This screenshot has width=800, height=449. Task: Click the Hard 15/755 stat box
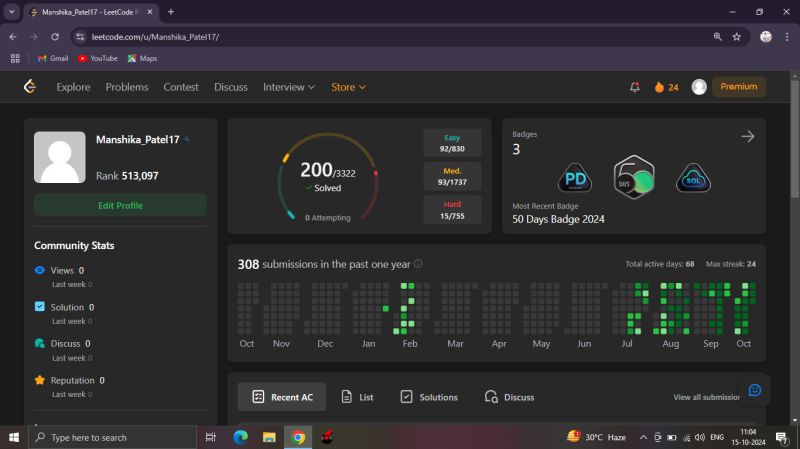pos(452,210)
